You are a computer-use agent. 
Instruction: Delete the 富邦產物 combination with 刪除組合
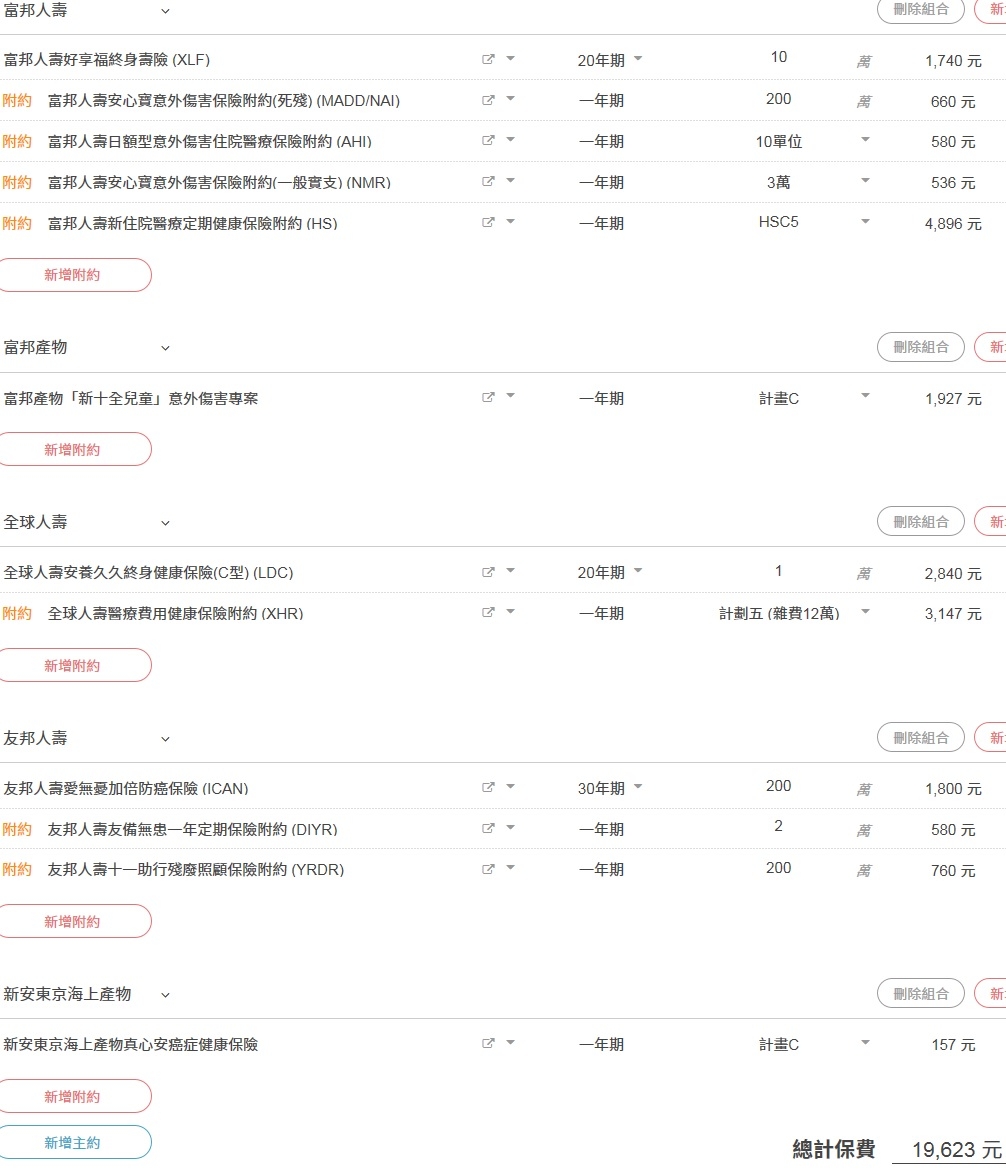coord(921,347)
